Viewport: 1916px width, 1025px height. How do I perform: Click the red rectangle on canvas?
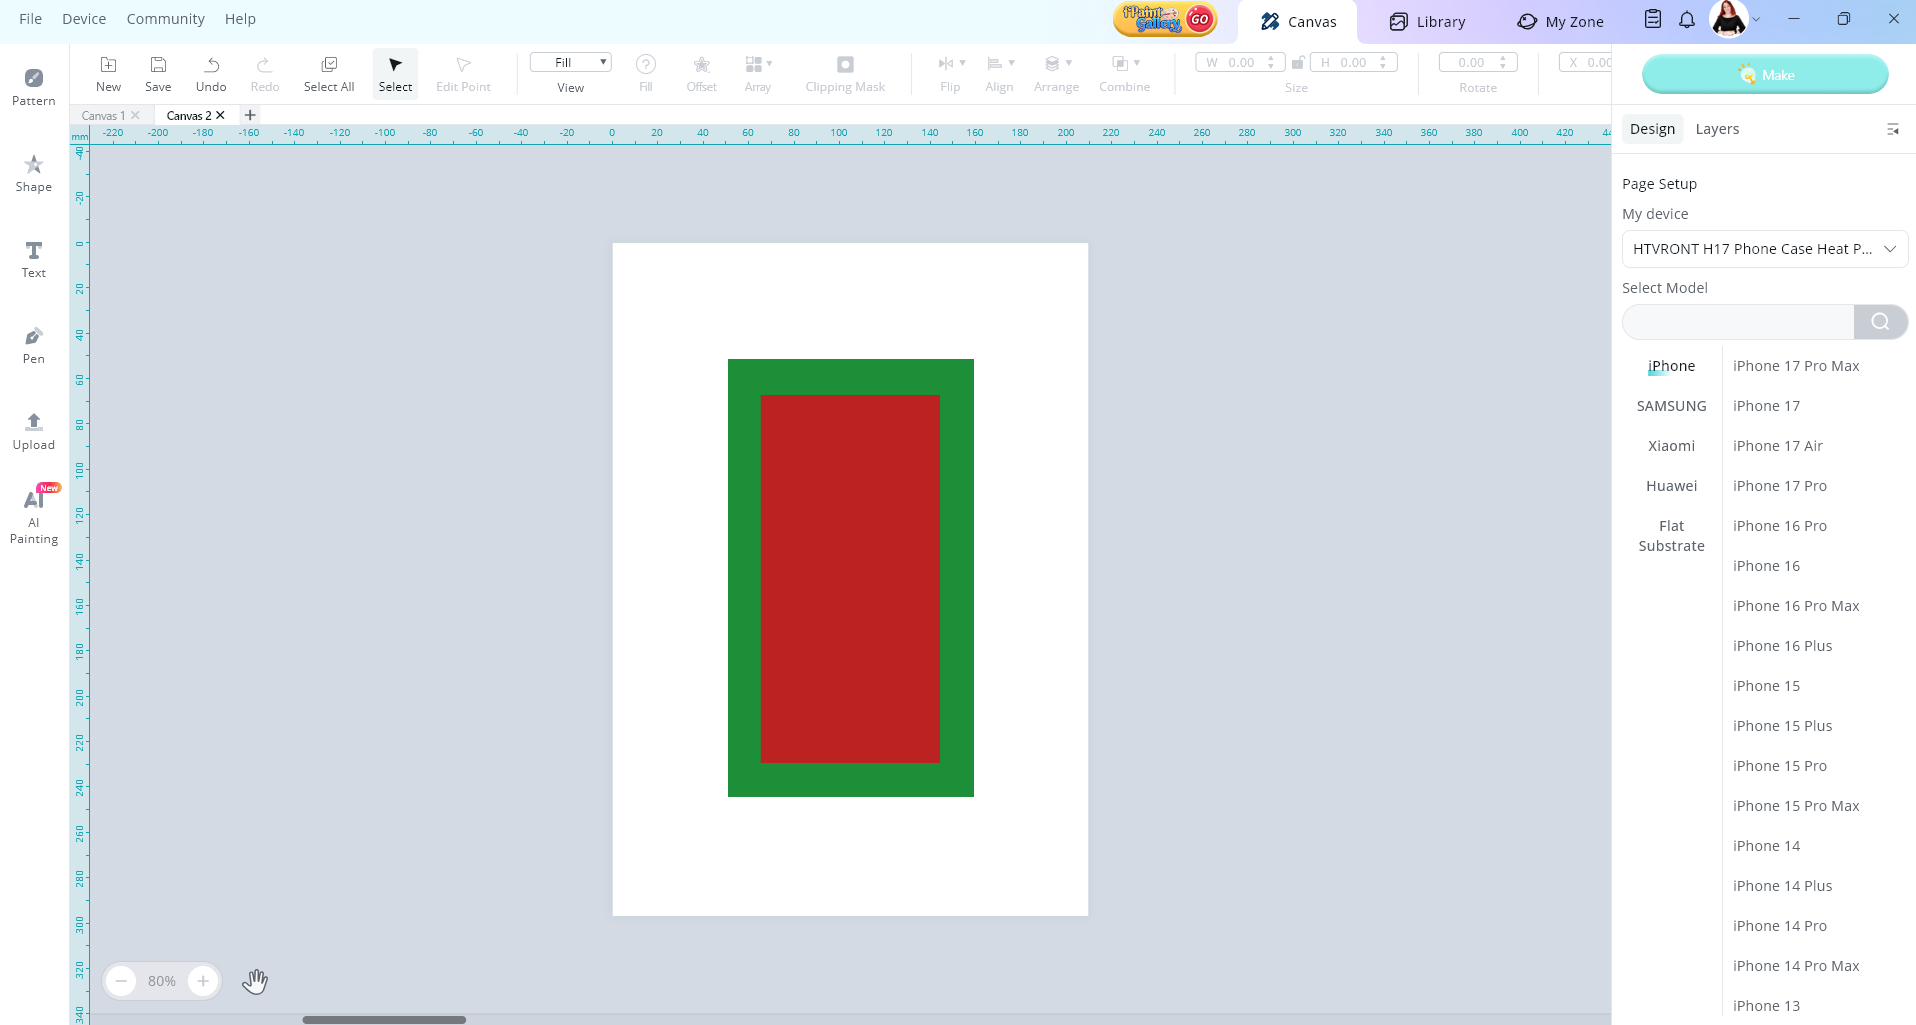tap(850, 579)
